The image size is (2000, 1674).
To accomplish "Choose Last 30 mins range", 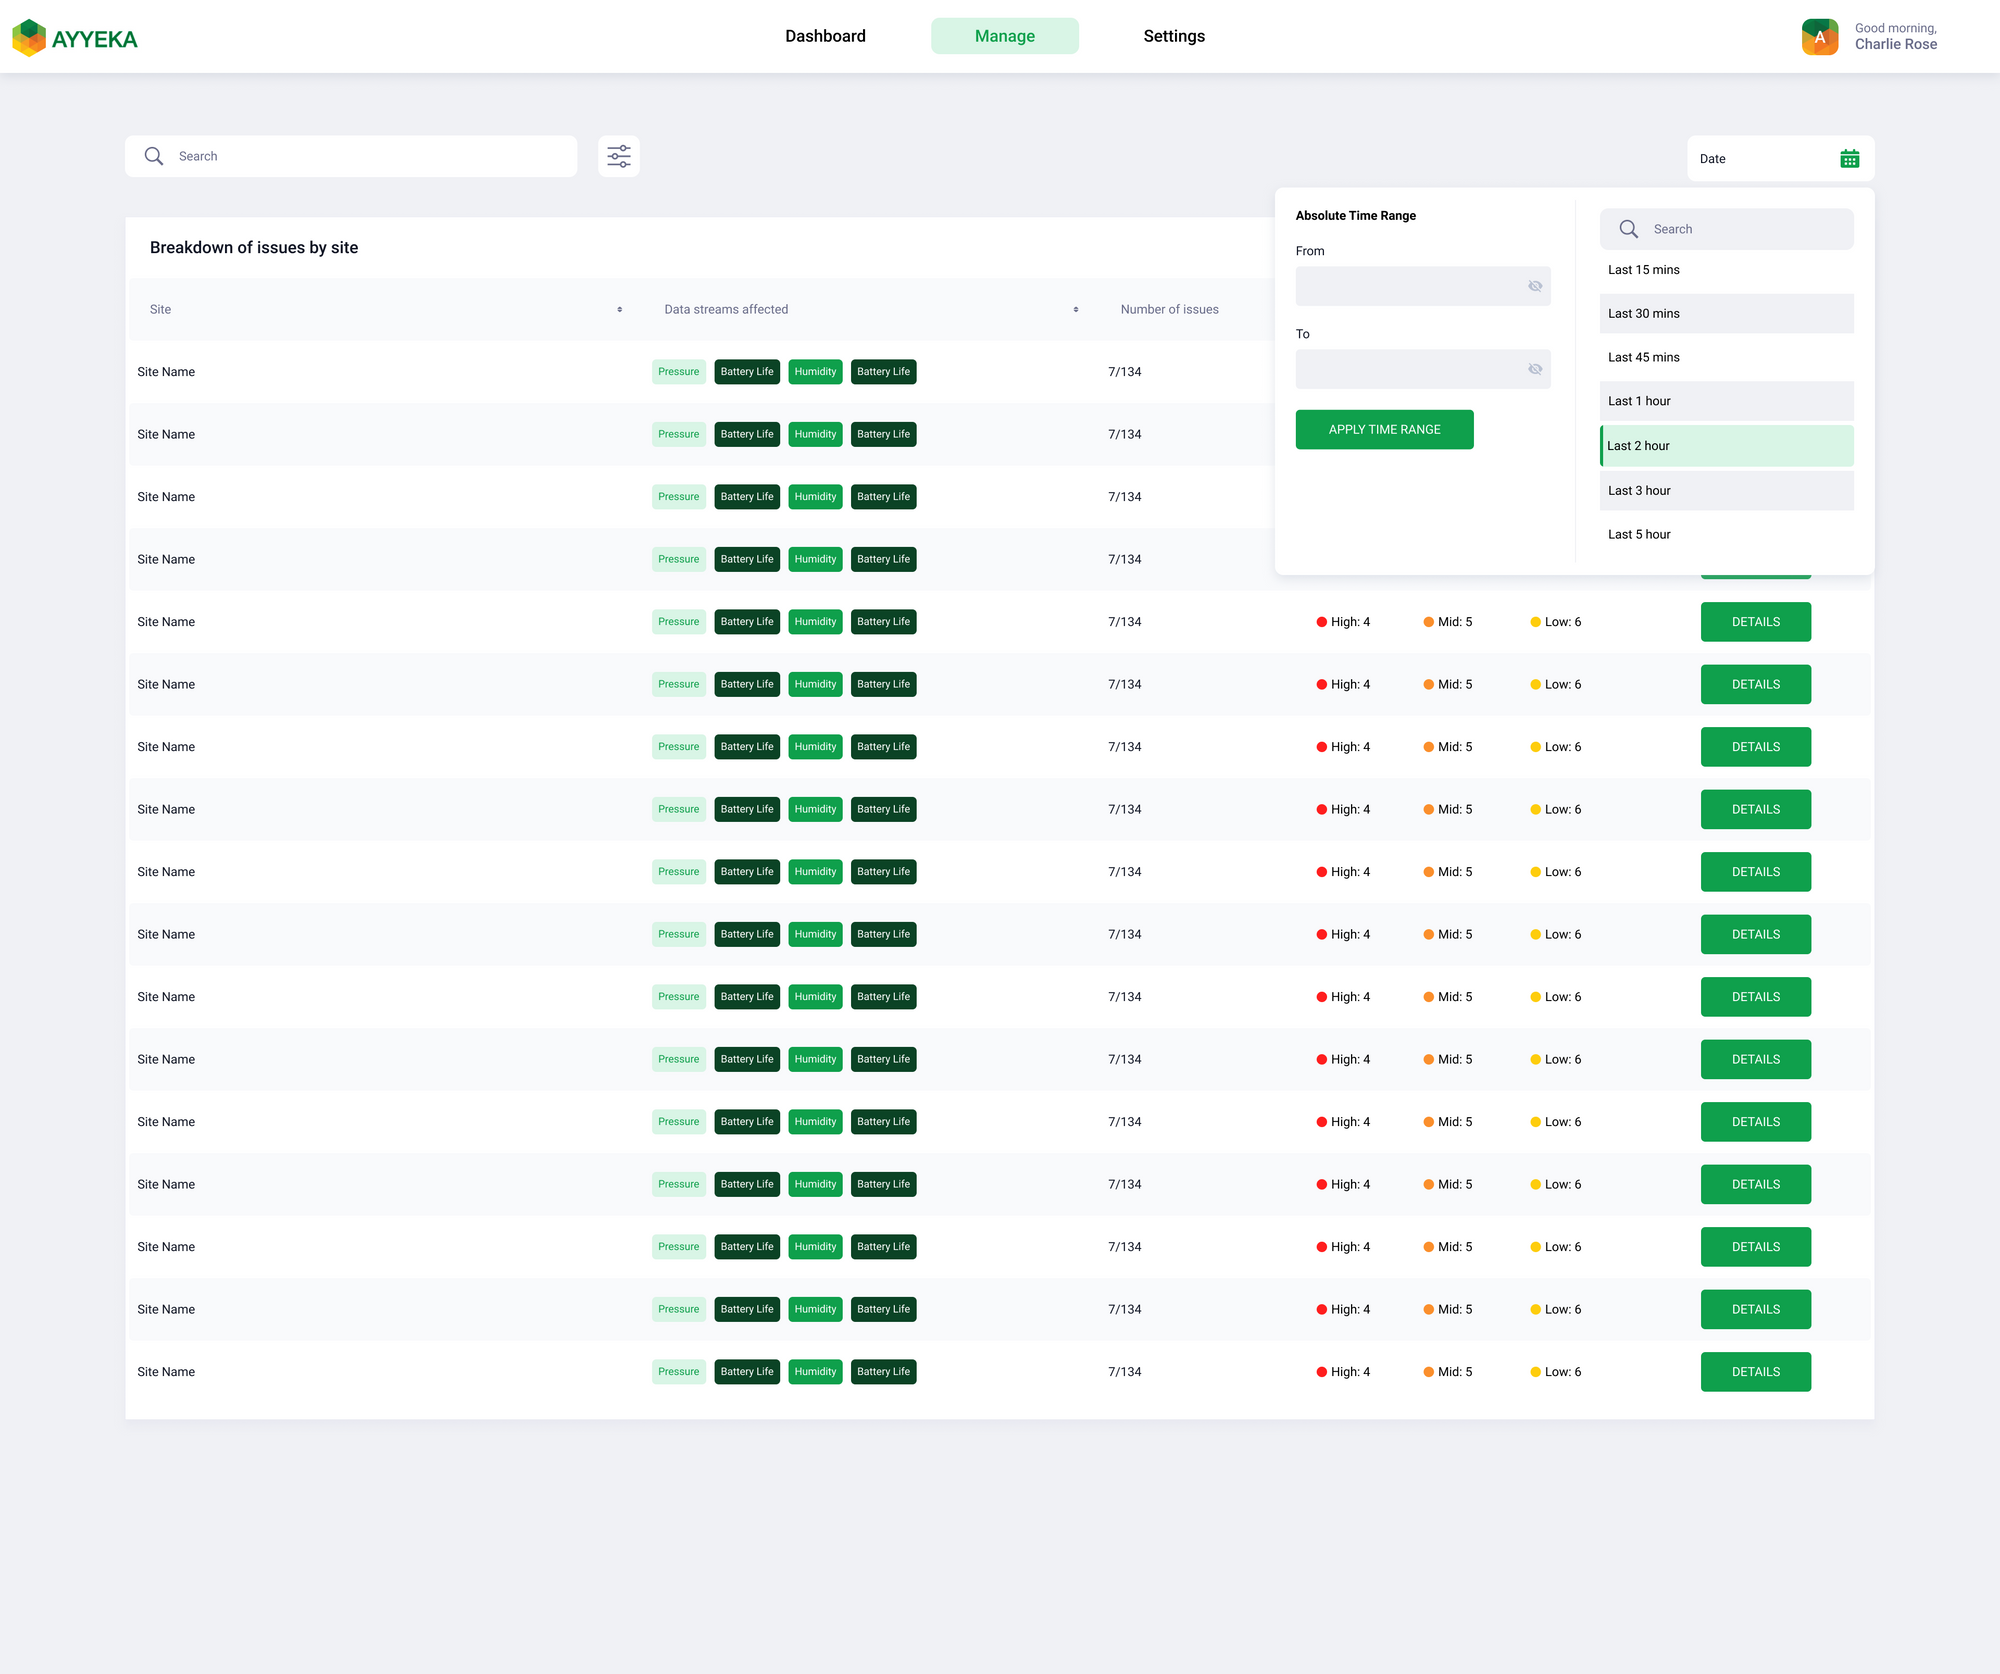I will click(1726, 314).
